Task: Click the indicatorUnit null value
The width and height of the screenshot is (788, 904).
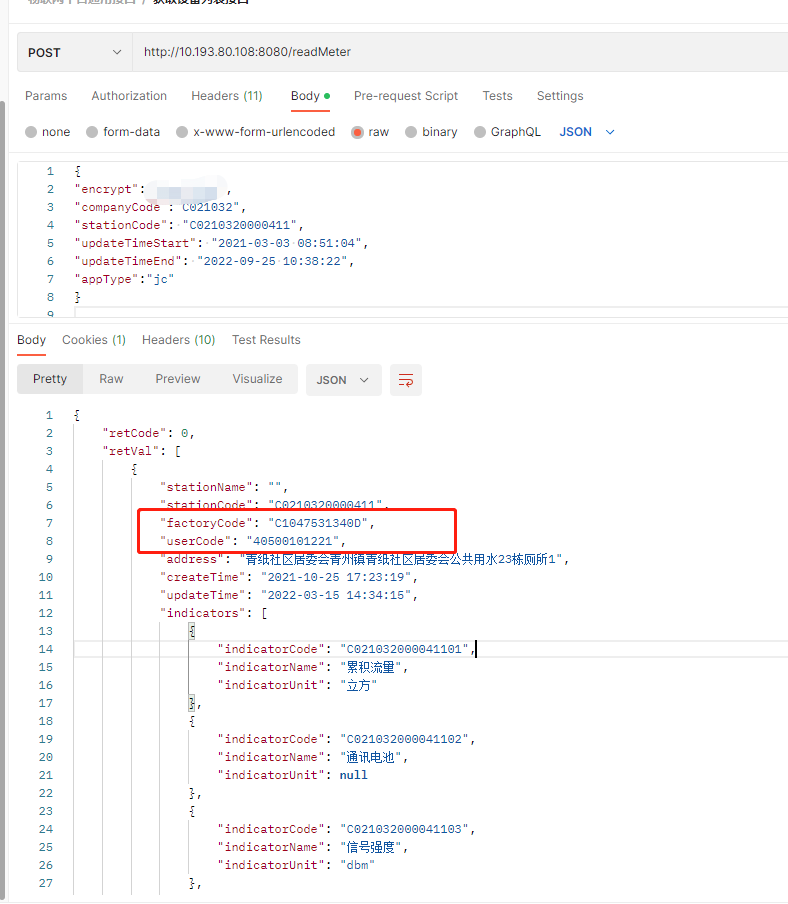Action: point(353,775)
